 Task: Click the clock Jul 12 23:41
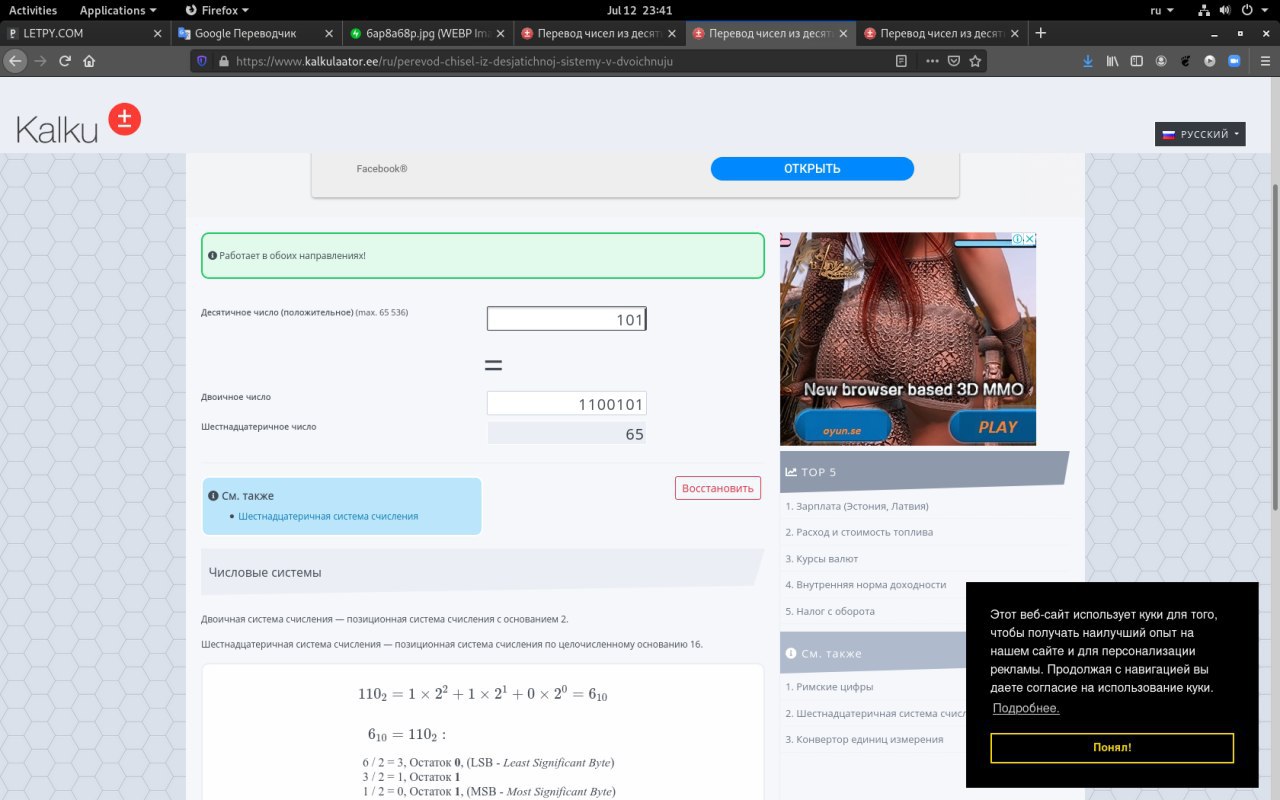pyautogui.click(x=640, y=10)
